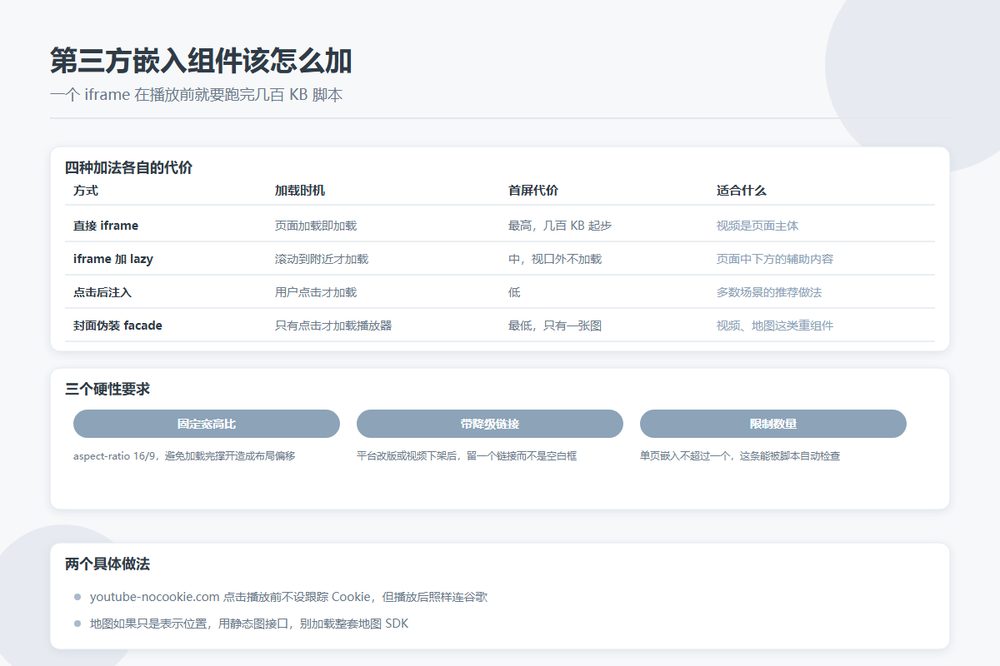
Task: Click the cell 视频、地图这类重组件
Action: point(775,325)
